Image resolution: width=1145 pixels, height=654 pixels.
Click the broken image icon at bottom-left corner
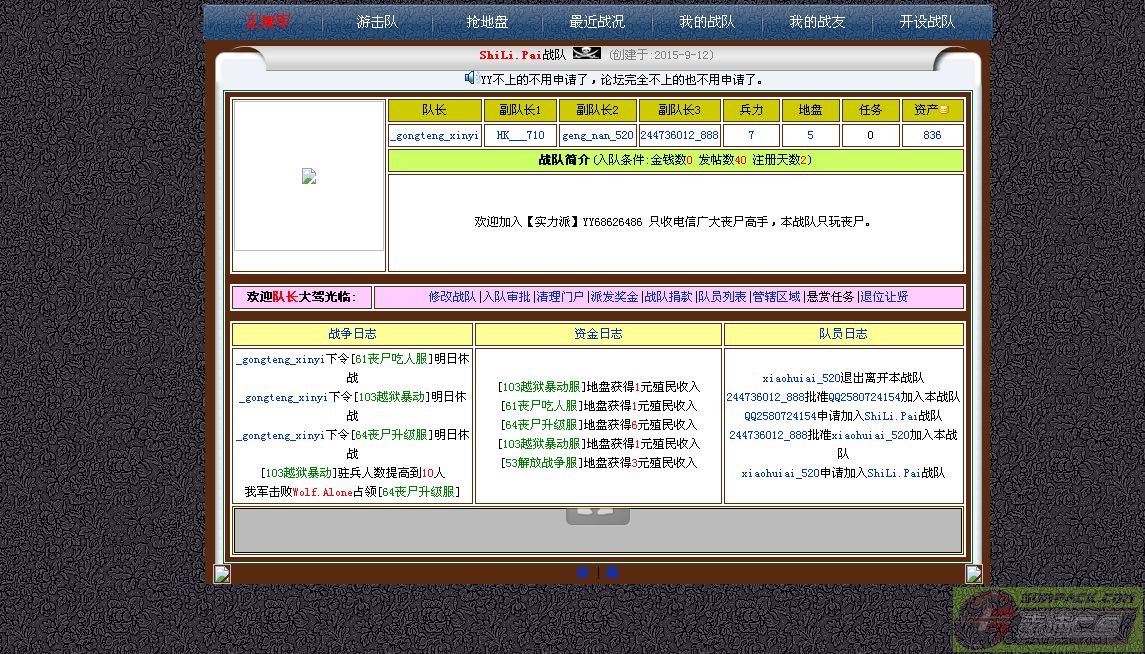pos(222,574)
